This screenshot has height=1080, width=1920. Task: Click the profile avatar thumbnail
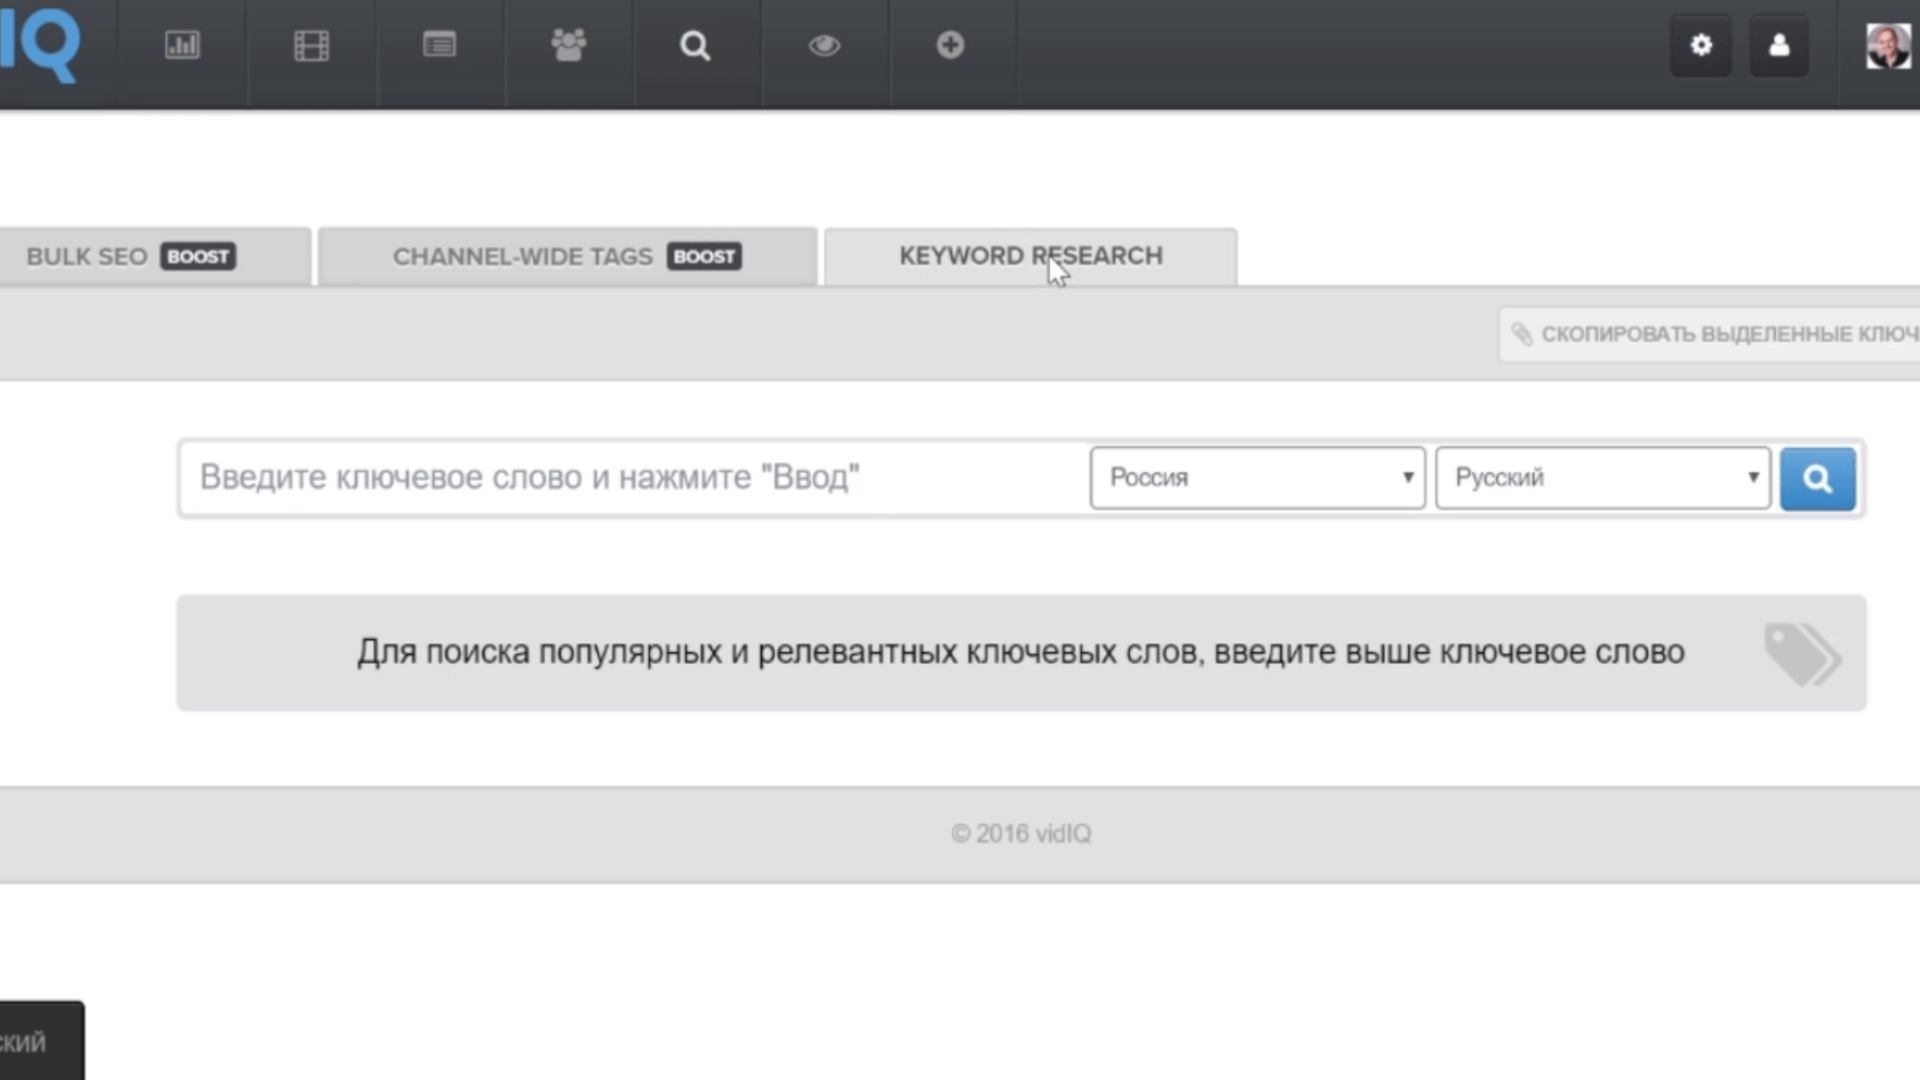tap(1888, 46)
